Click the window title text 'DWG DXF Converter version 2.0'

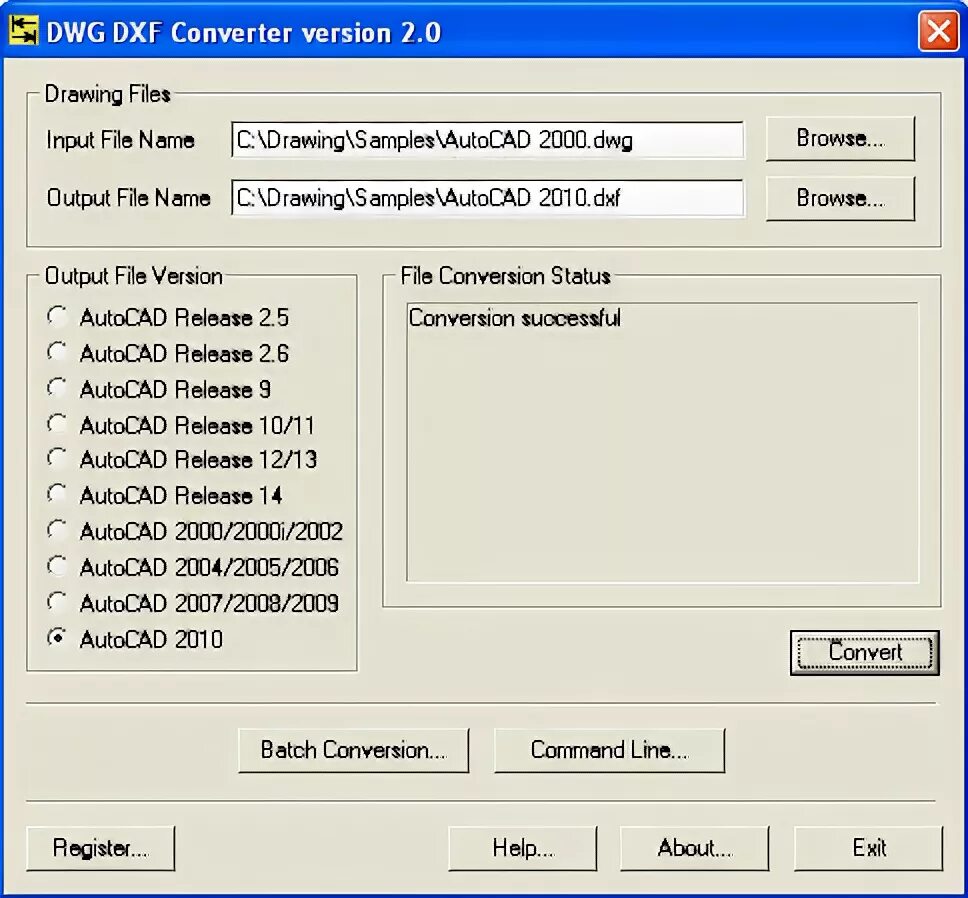(x=244, y=32)
